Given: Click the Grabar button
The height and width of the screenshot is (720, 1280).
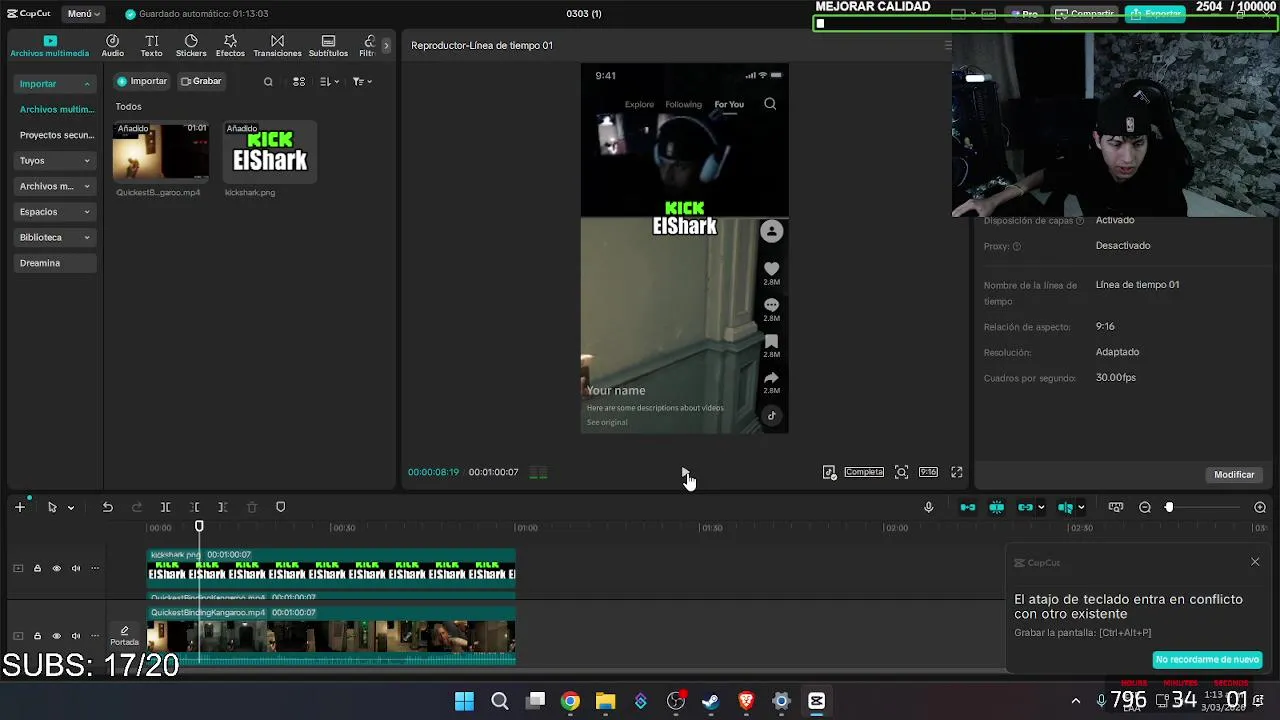Looking at the screenshot, I should 201,81.
